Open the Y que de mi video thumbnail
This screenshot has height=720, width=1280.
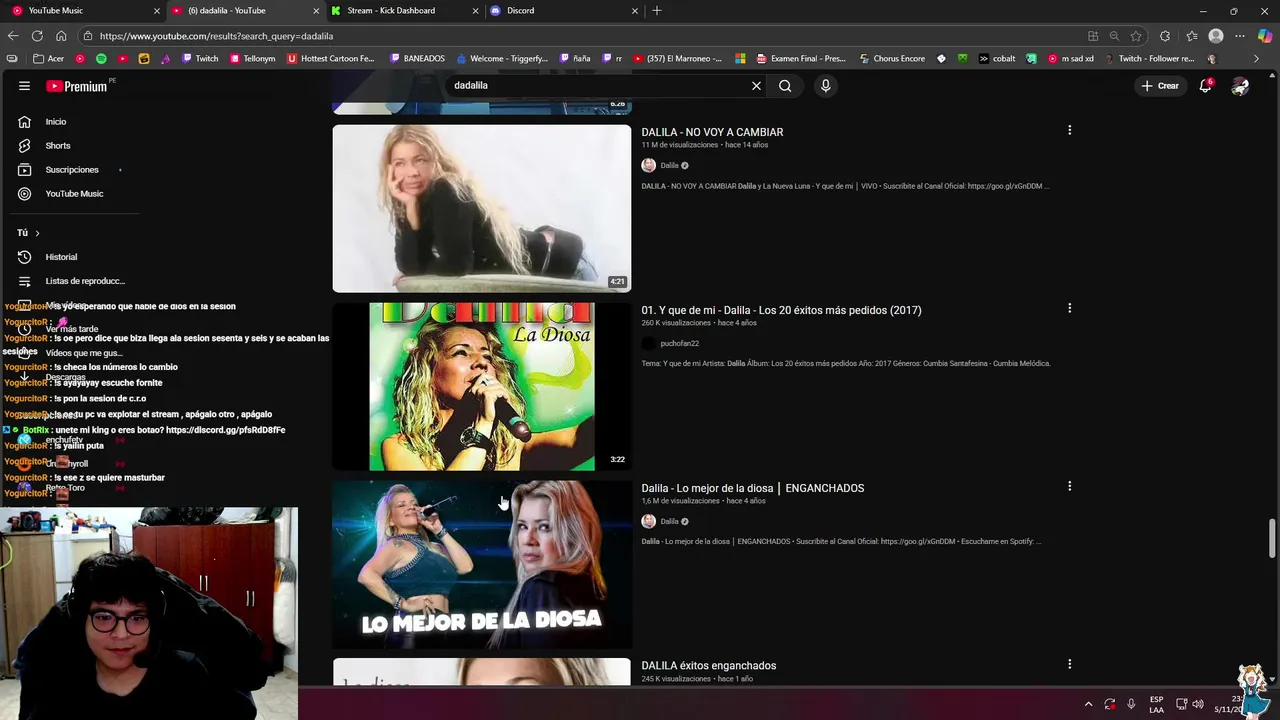[x=482, y=386]
